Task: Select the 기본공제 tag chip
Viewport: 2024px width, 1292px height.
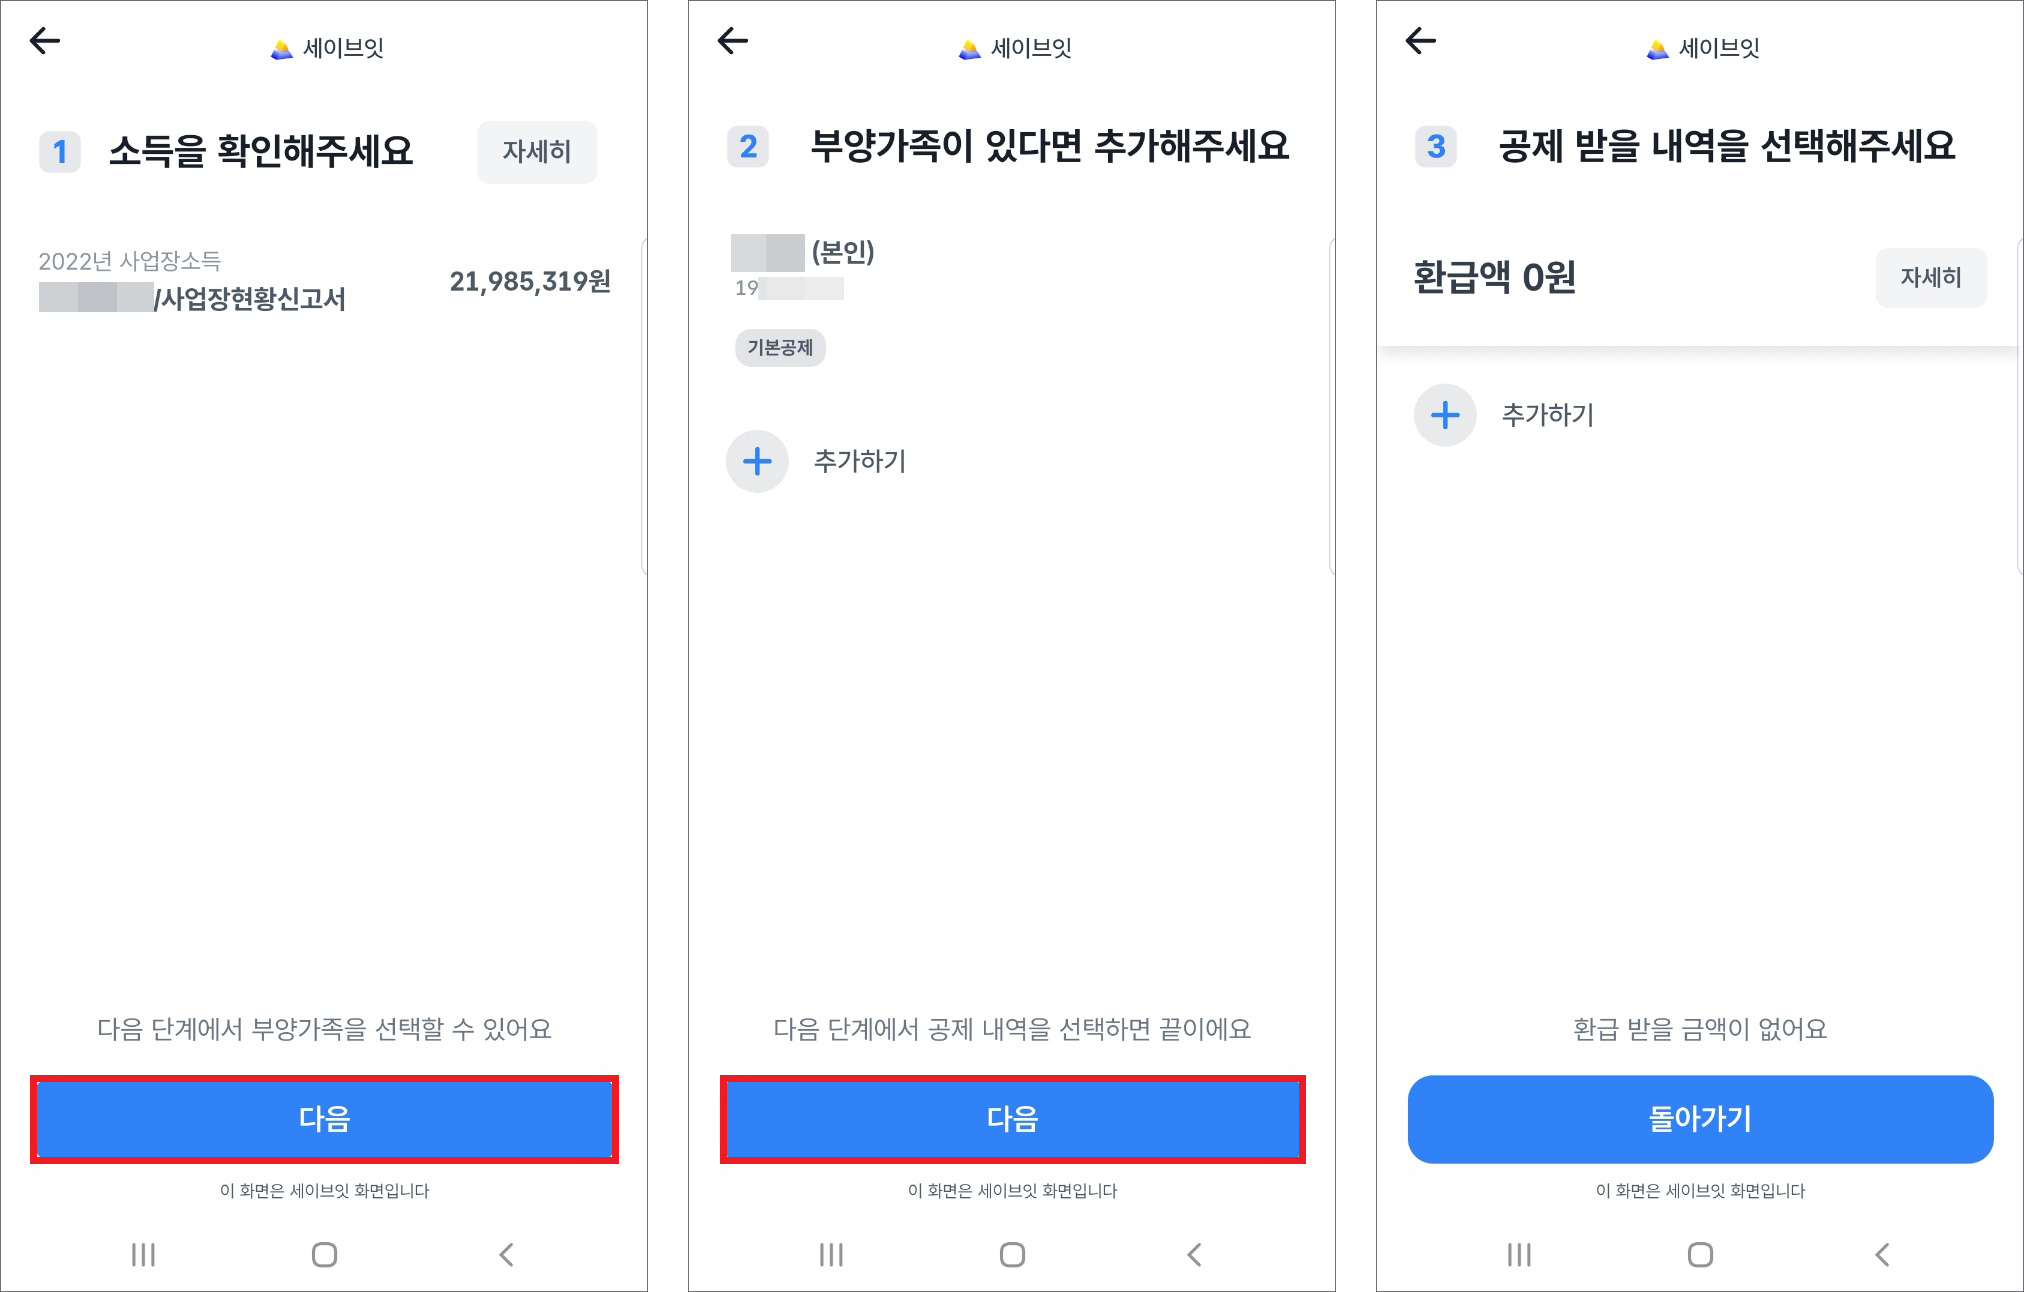Action: click(x=780, y=348)
